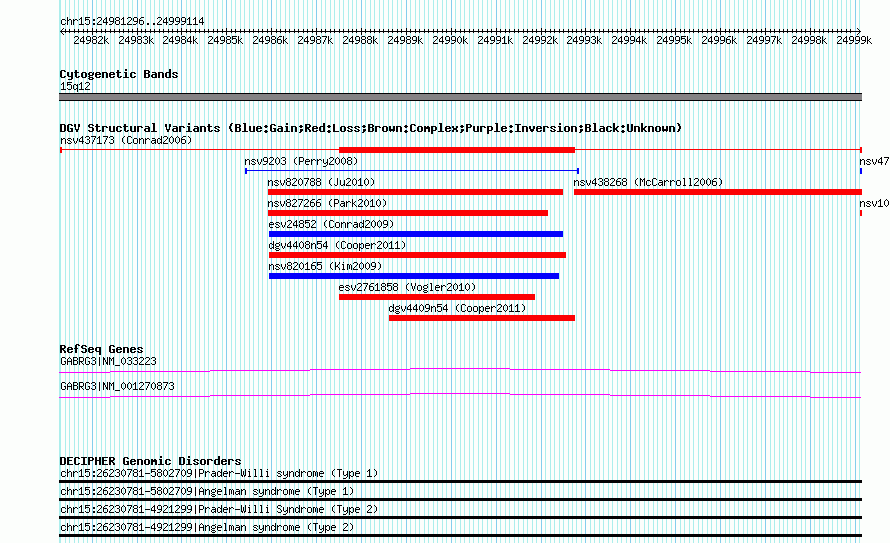Click the gray 15q12 cytogenetic band bar
This screenshot has width=890, height=543.
pyautogui.click(x=460, y=97)
